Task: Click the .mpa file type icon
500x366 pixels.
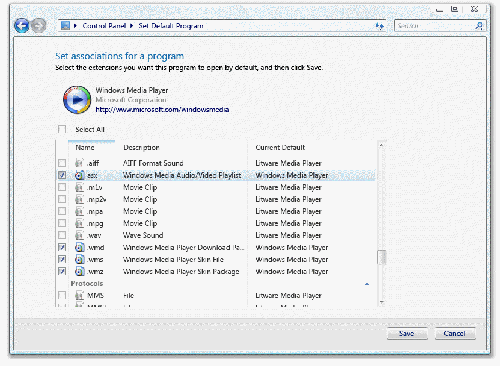Action: [x=79, y=211]
